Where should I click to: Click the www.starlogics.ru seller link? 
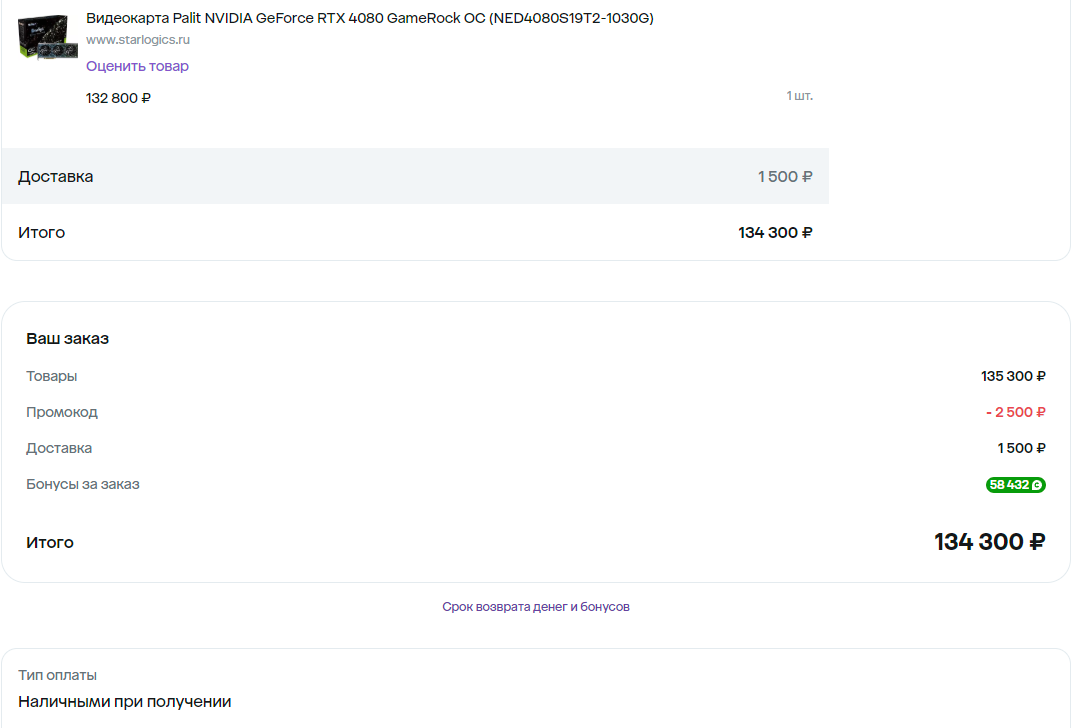pyautogui.click(x=138, y=40)
